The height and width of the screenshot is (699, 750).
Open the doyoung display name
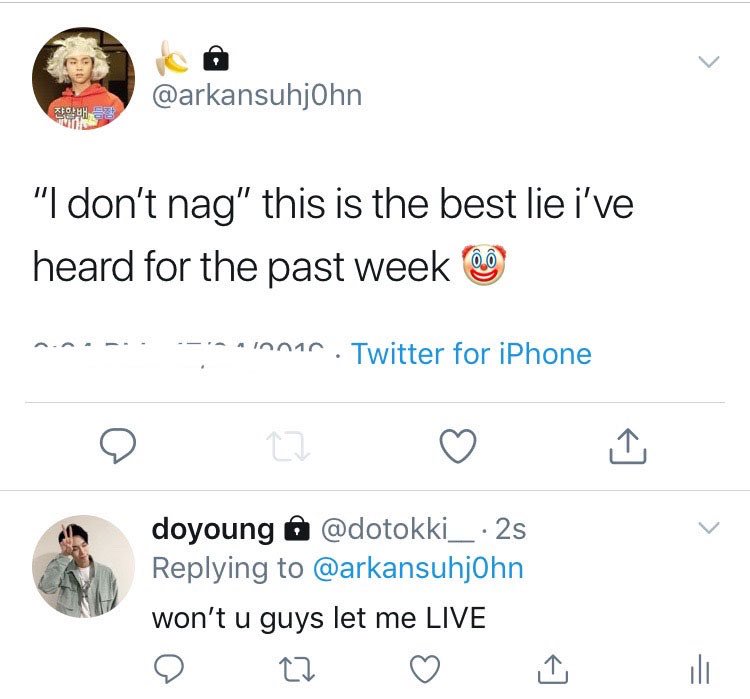[213, 529]
